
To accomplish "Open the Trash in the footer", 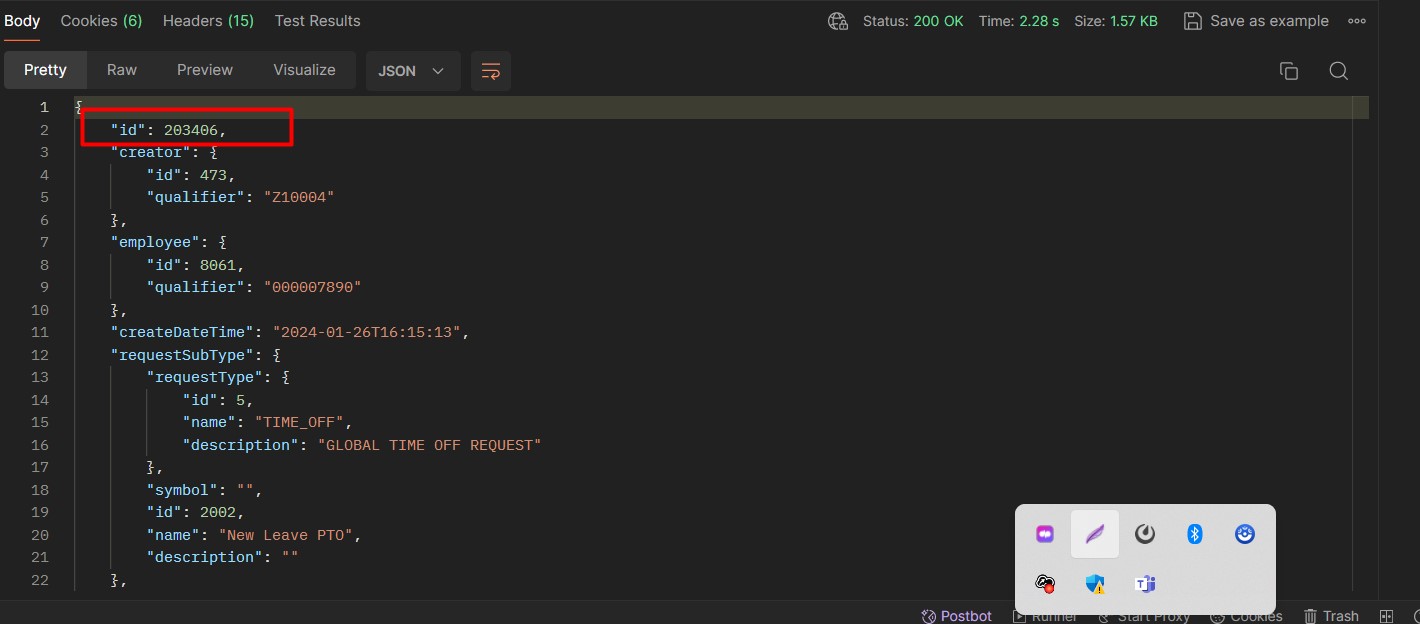I will (1331, 616).
